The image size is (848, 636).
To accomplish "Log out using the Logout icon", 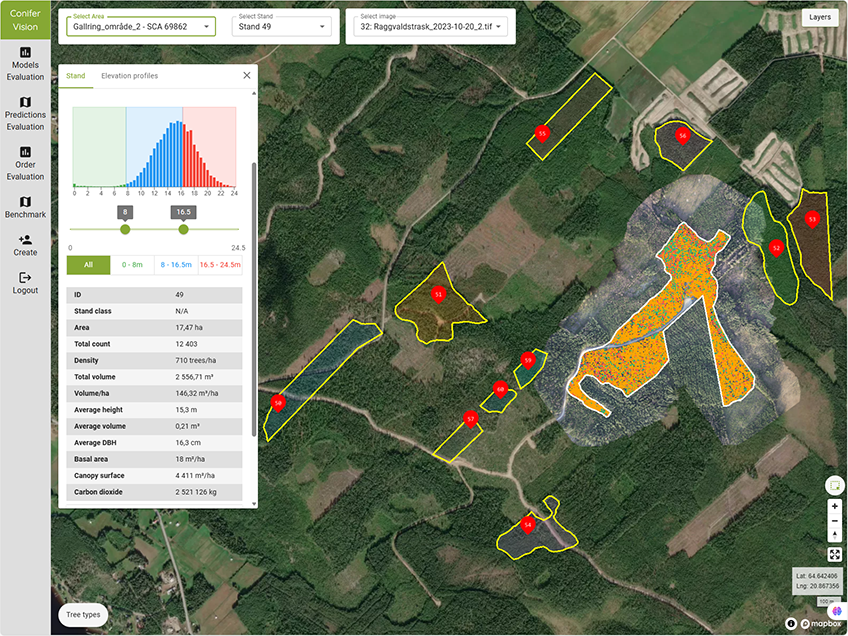I will [25, 278].
